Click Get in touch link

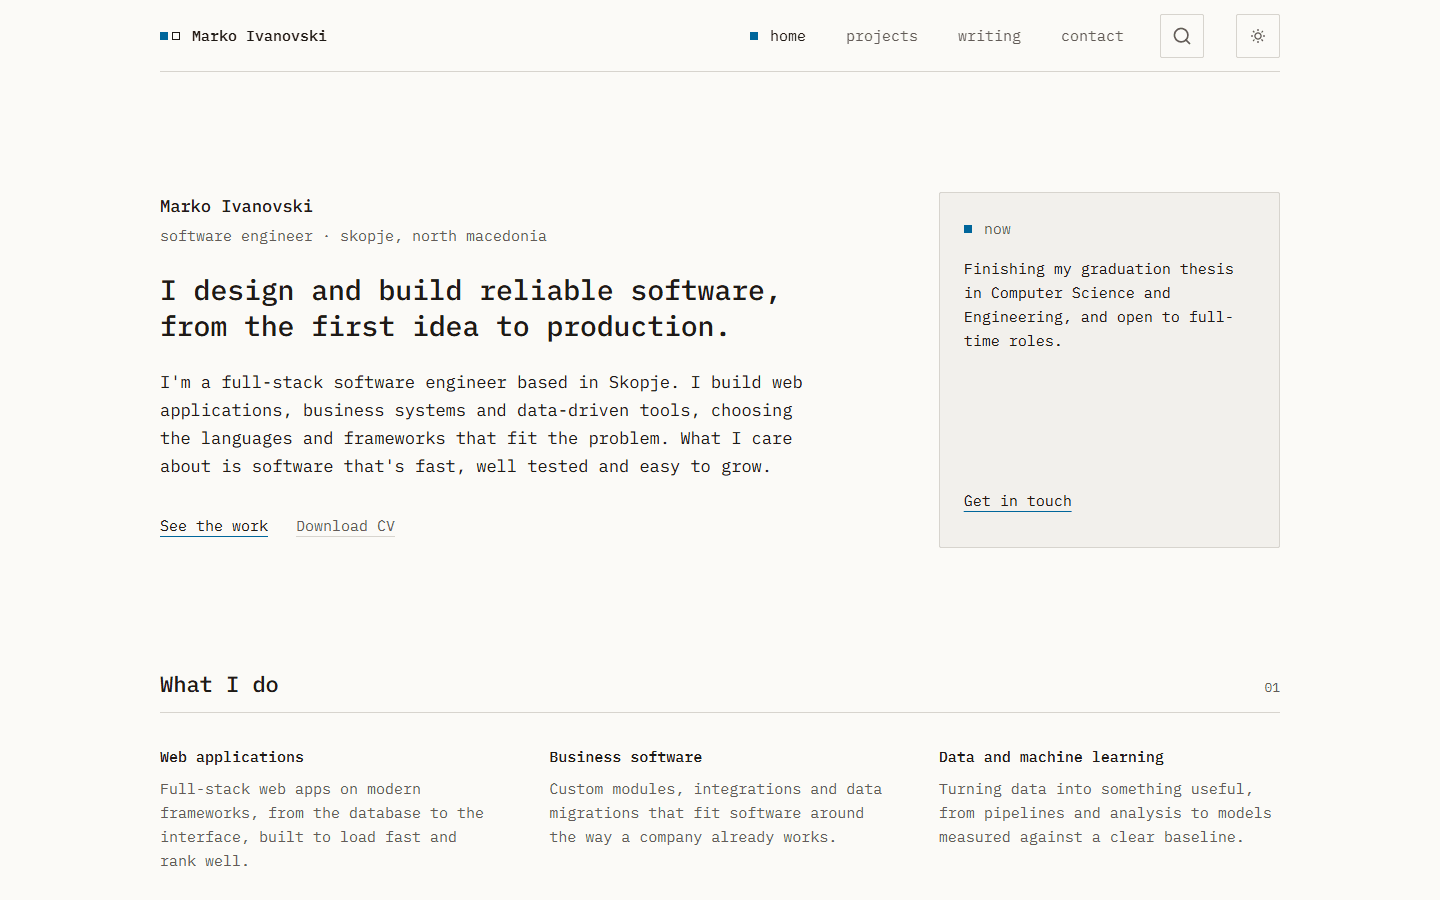click(x=1017, y=501)
